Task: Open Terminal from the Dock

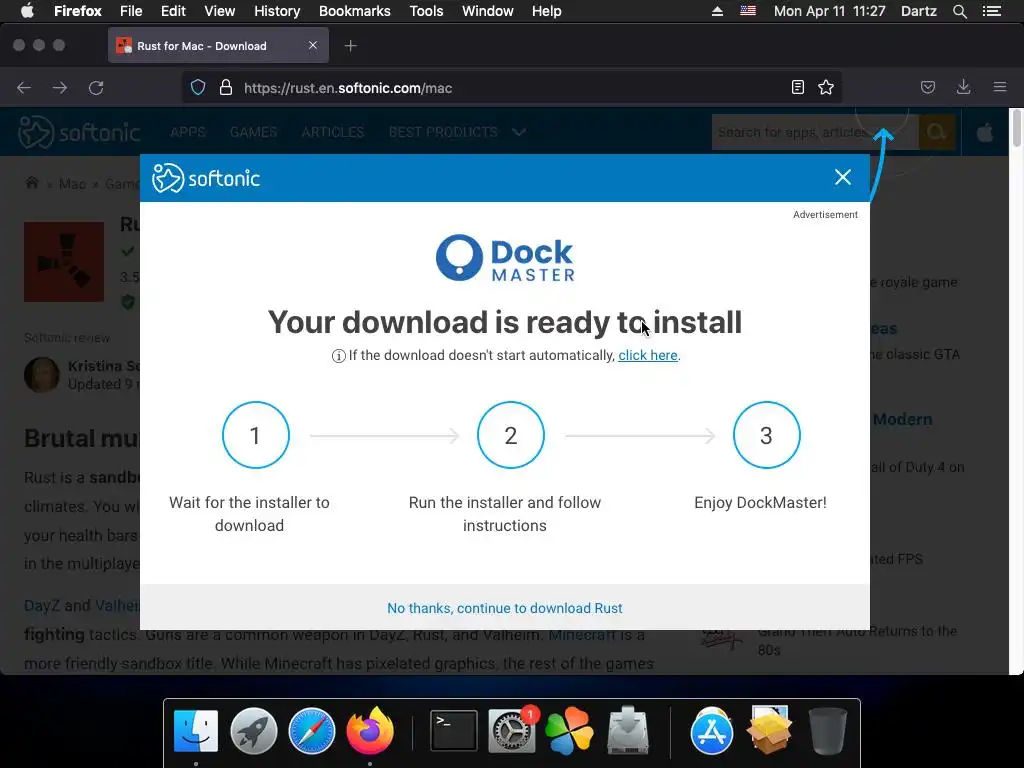Action: pos(453,731)
